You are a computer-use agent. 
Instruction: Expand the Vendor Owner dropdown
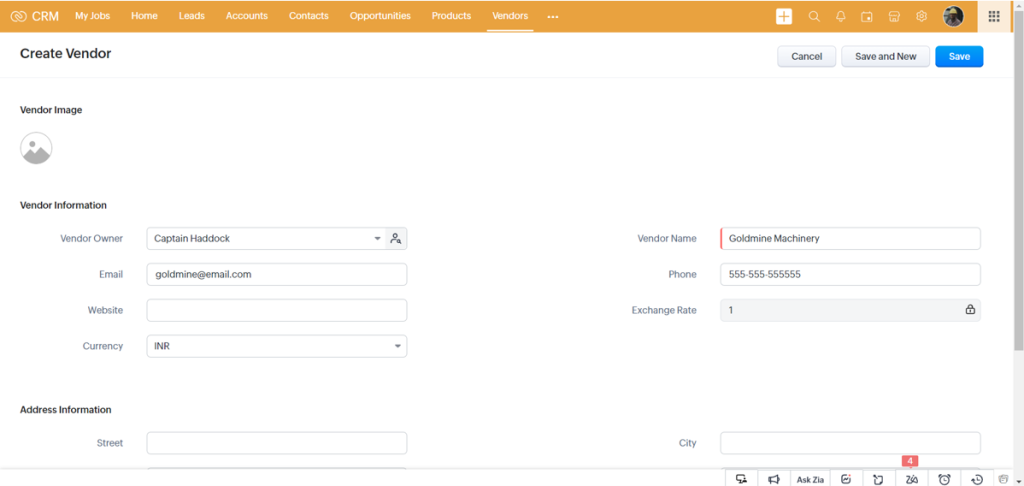(377, 239)
